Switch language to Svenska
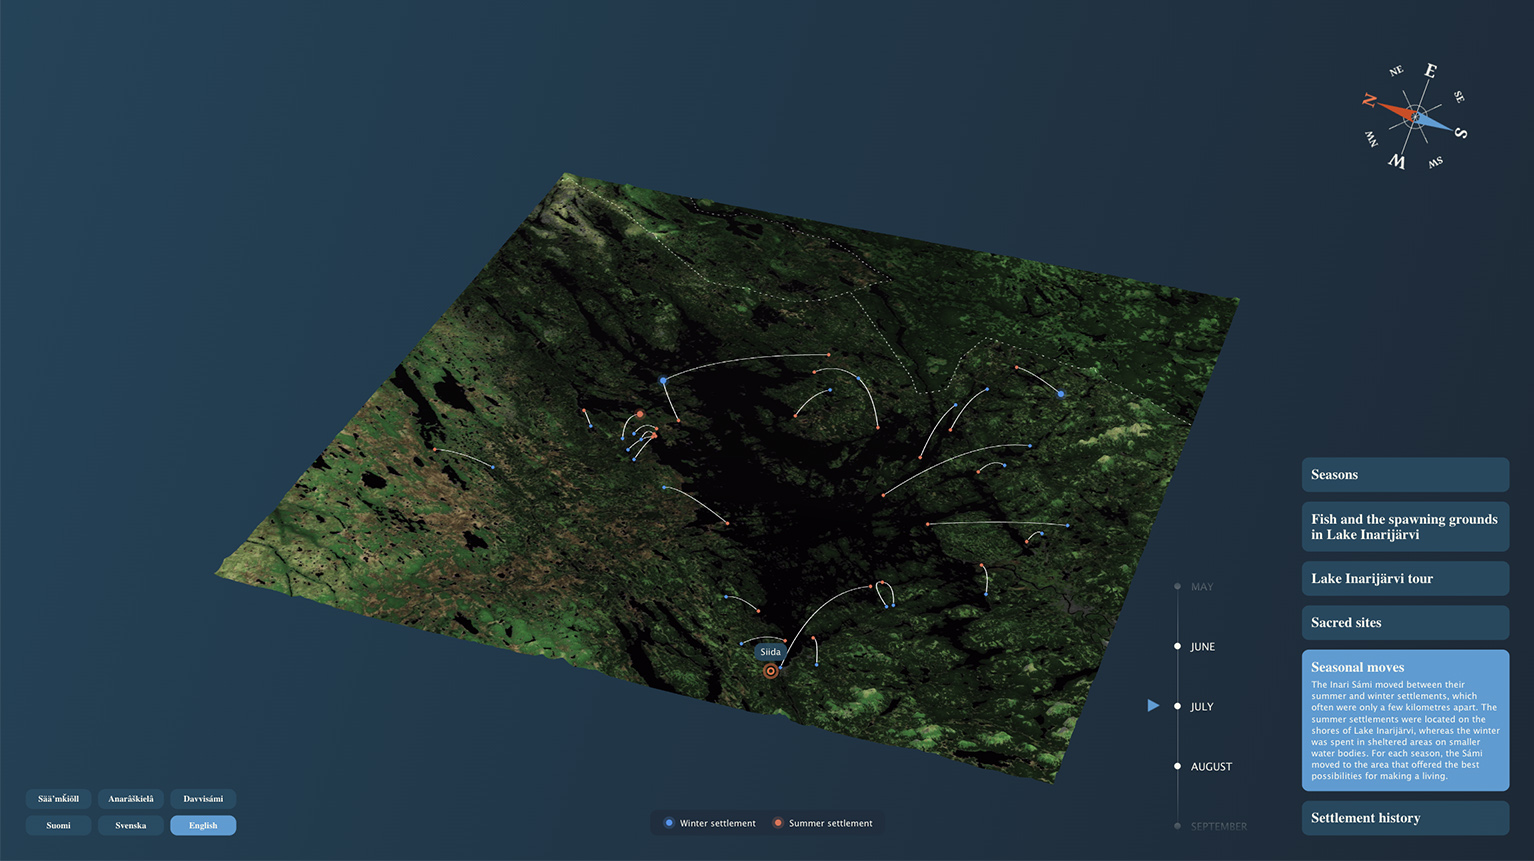 (x=131, y=825)
